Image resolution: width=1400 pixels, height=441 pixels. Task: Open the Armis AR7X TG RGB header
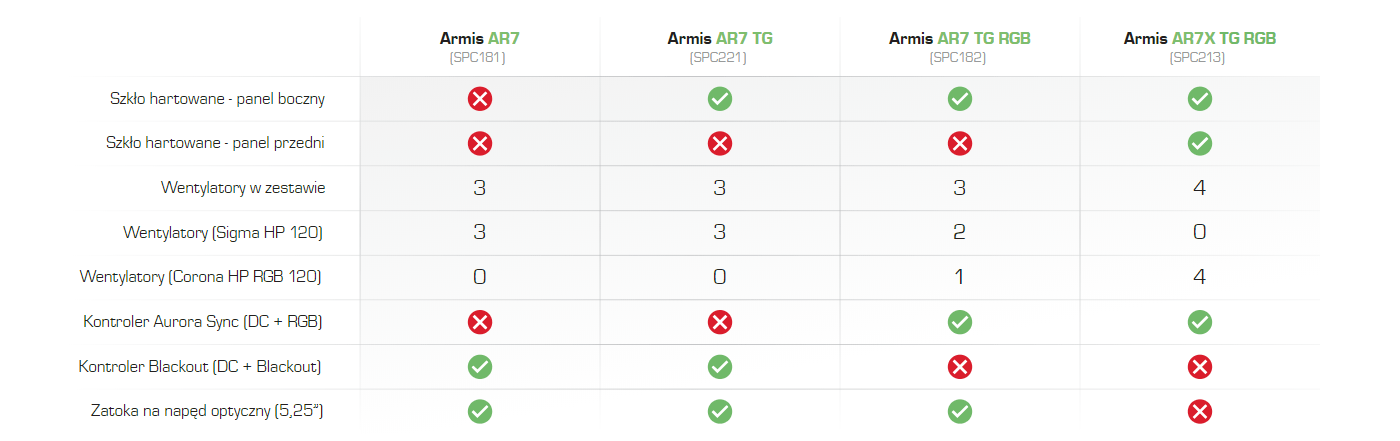point(1200,39)
